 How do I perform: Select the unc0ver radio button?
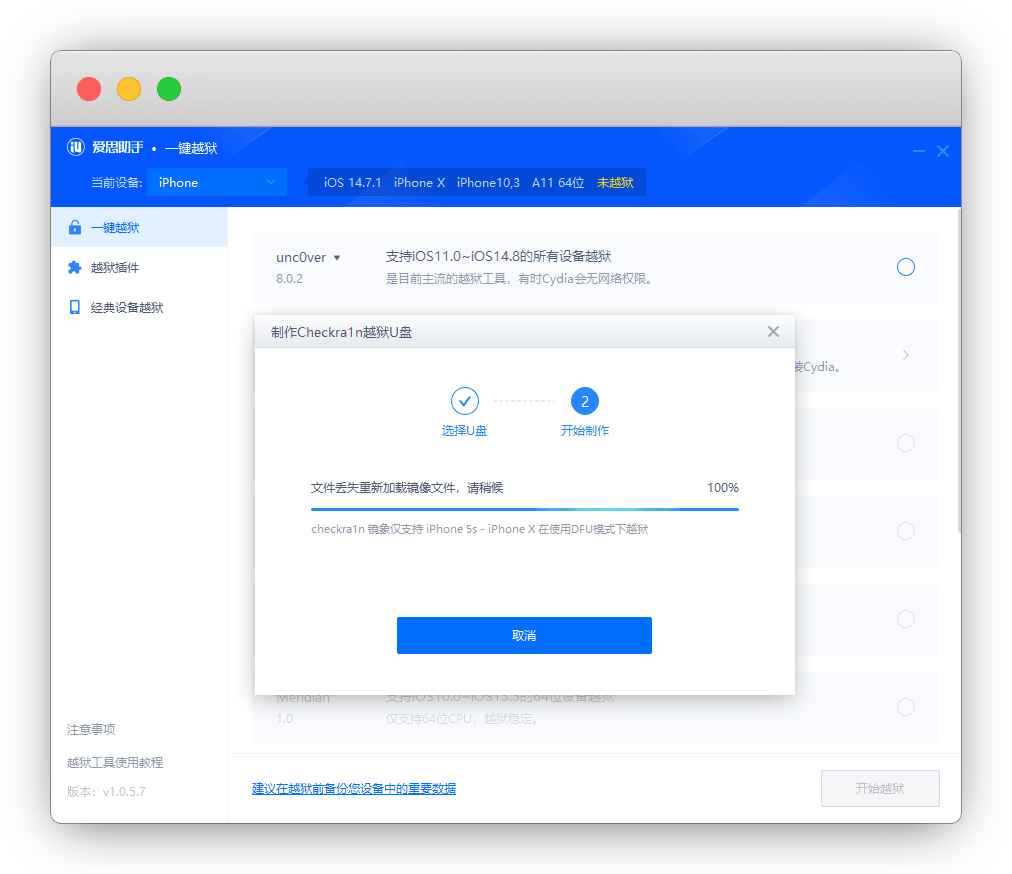click(905, 267)
